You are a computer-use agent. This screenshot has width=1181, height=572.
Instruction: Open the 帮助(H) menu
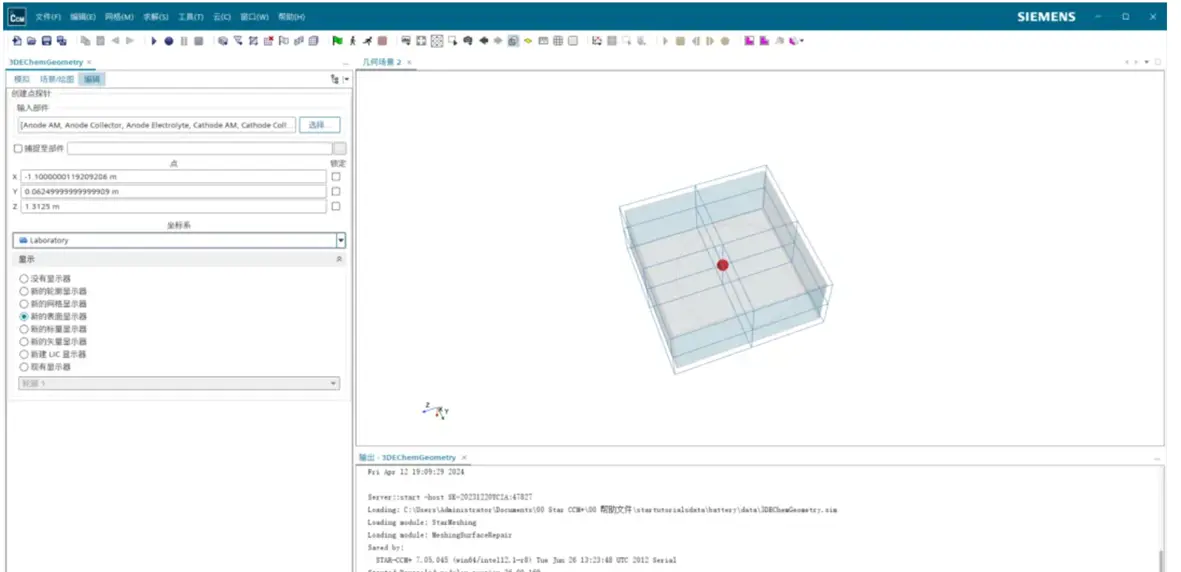pyautogui.click(x=291, y=17)
